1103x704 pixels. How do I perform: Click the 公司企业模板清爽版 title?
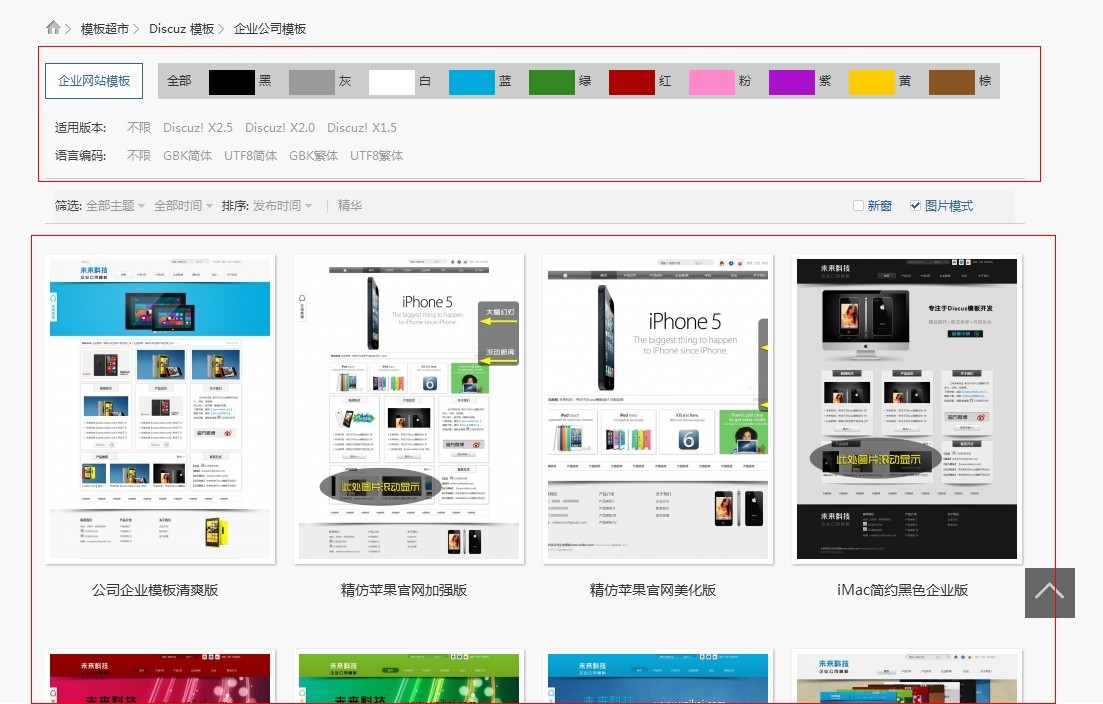point(155,590)
